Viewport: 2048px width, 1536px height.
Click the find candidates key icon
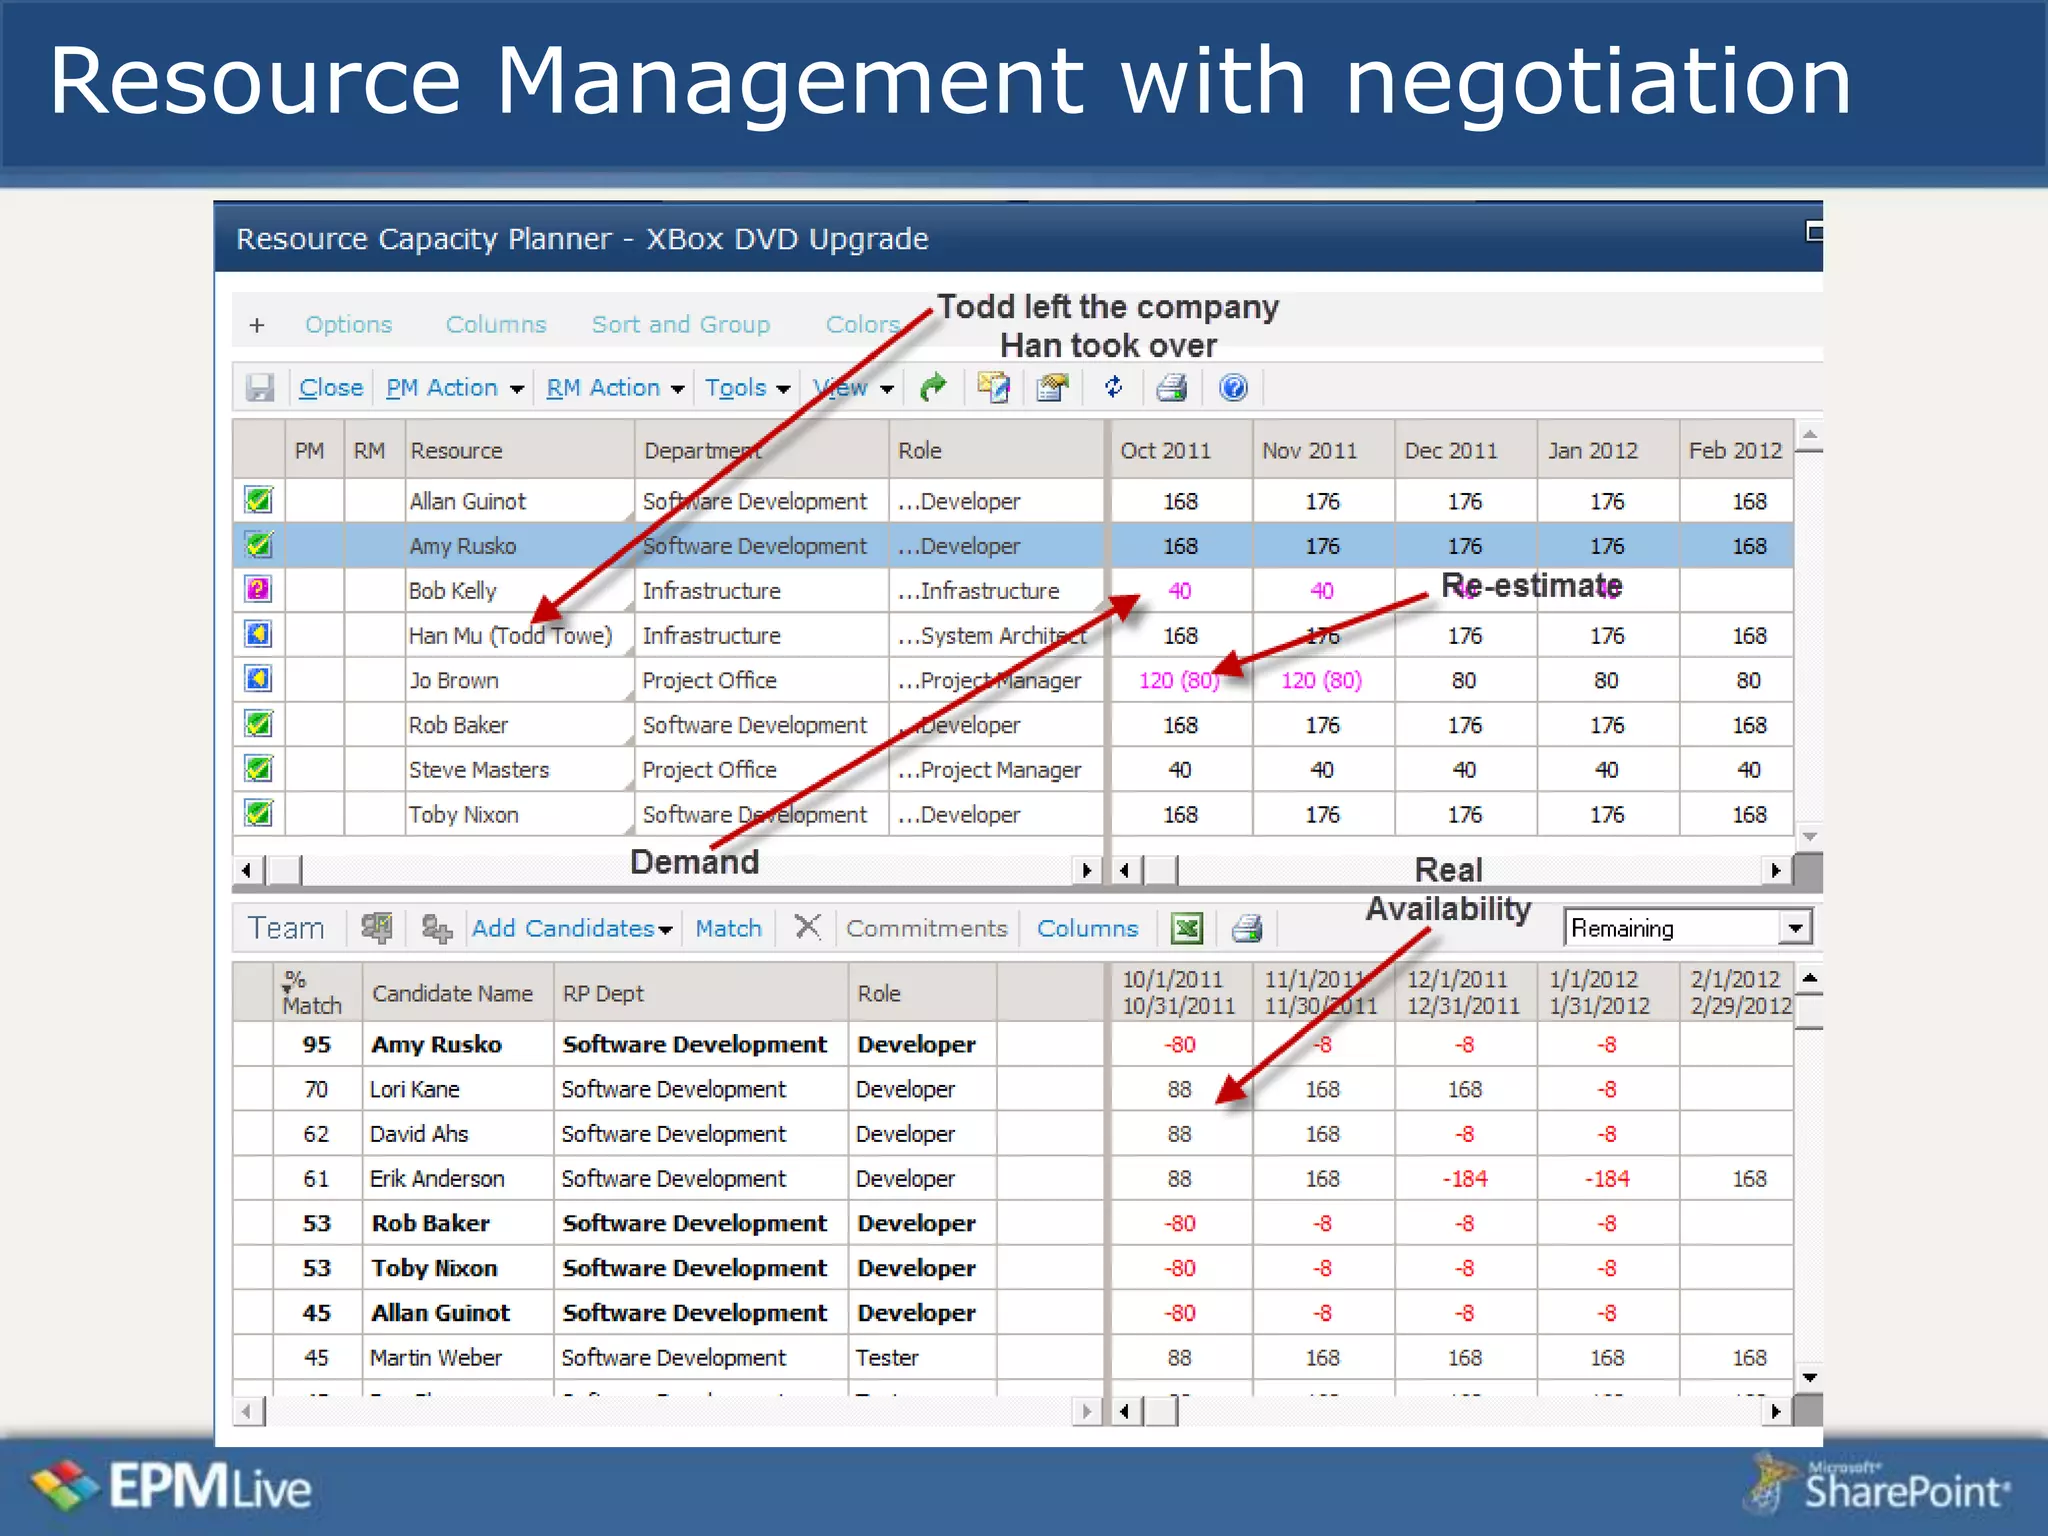436,928
